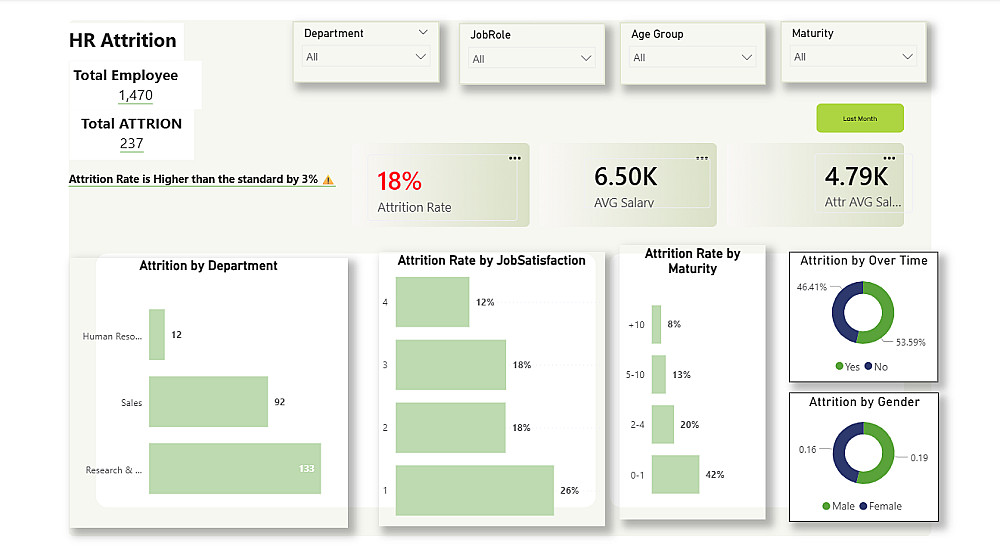Click the navy No legend marker
Image resolution: width=1000 pixels, height=558 pixels.
pos(868,367)
